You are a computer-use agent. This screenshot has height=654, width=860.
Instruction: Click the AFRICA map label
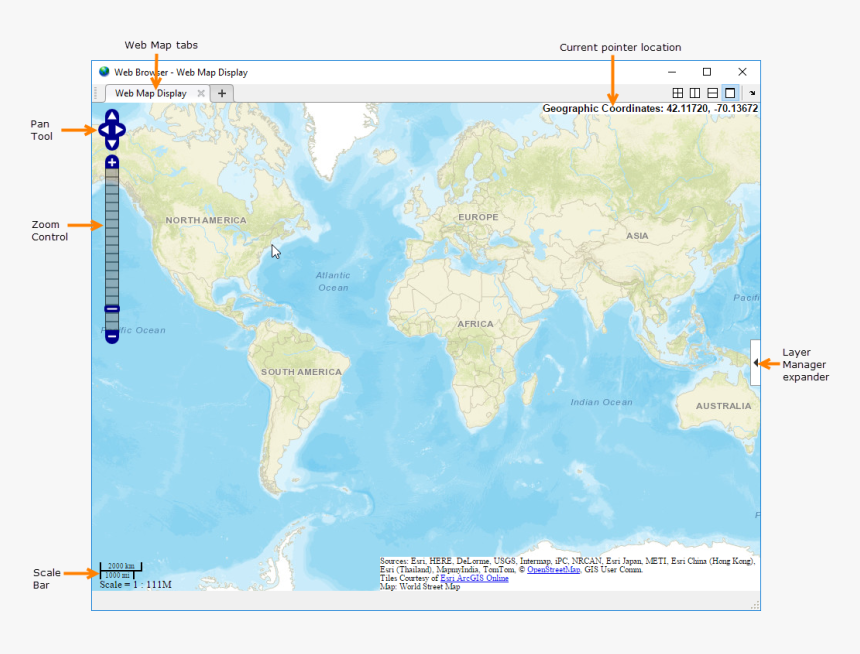pos(476,324)
